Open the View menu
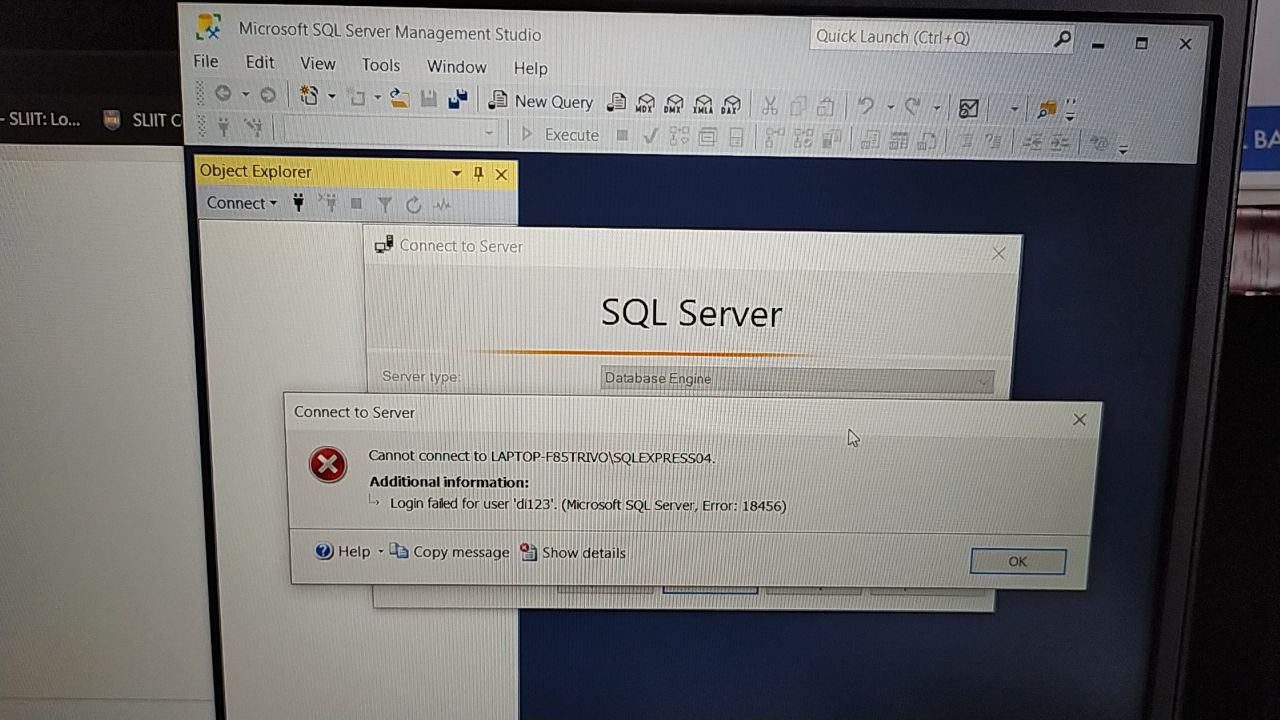Screen dimensions: 1280x720 click(x=318, y=63)
